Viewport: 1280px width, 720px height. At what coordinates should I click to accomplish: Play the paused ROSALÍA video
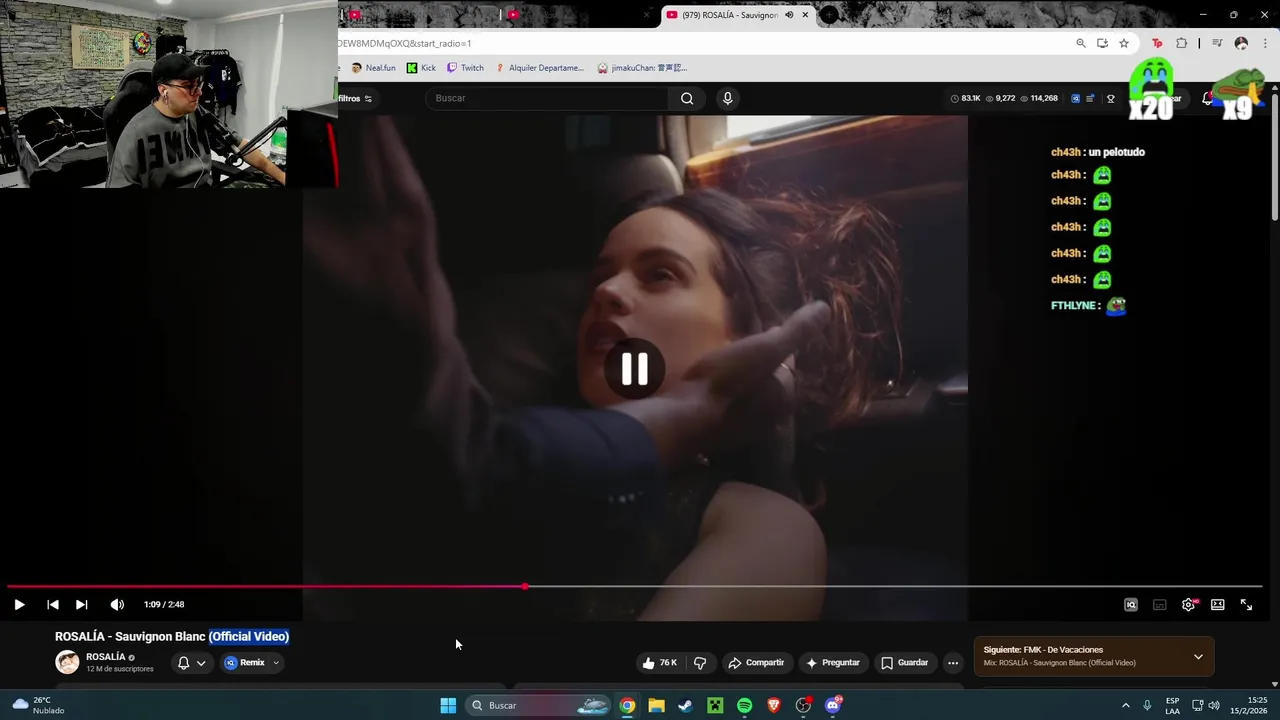tap(19, 604)
